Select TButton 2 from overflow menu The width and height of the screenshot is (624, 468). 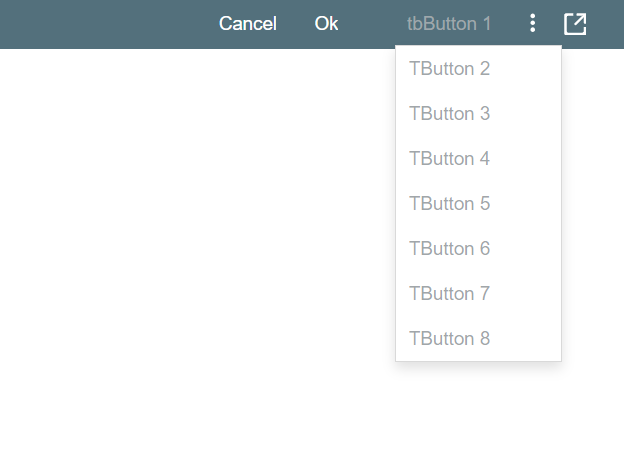pyautogui.click(x=449, y=69)
